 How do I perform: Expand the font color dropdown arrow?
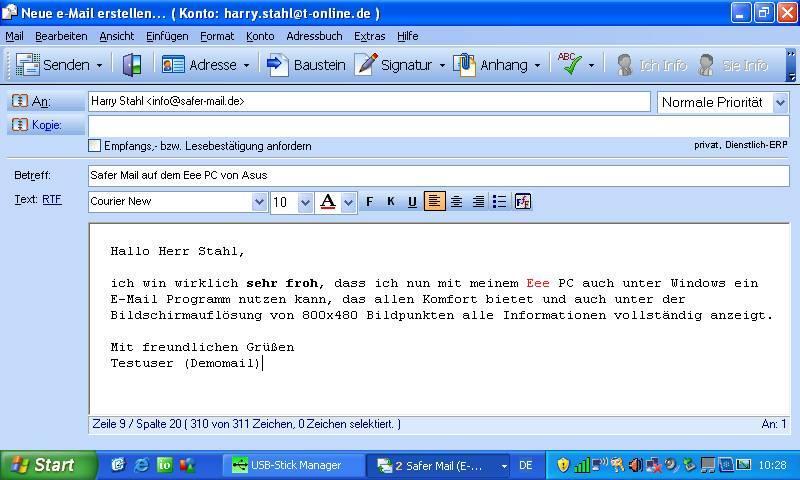point(348,203)
